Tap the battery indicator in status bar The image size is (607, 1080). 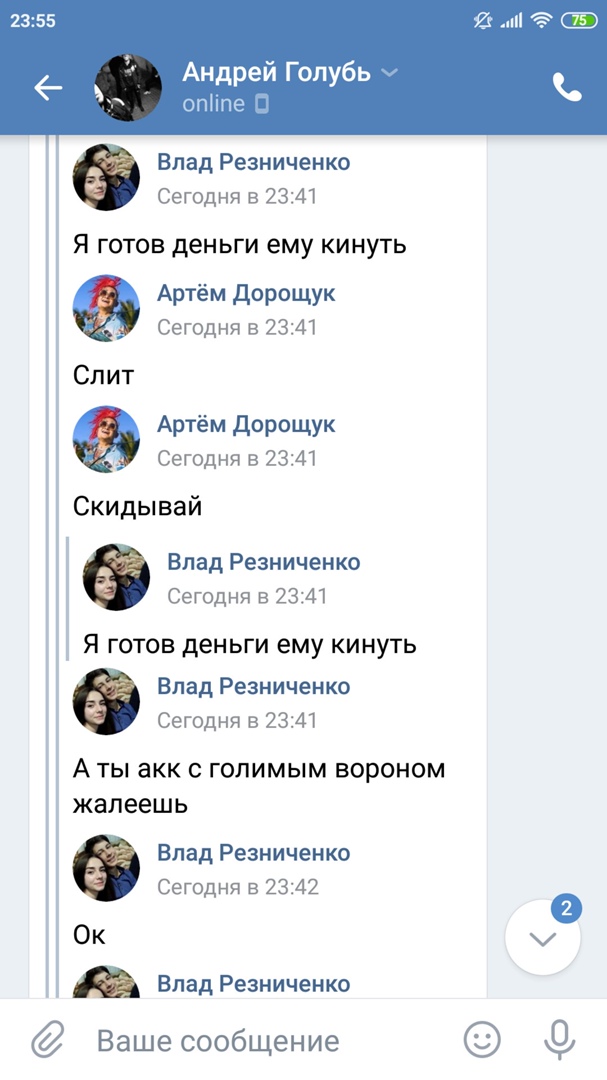[579, 20]
